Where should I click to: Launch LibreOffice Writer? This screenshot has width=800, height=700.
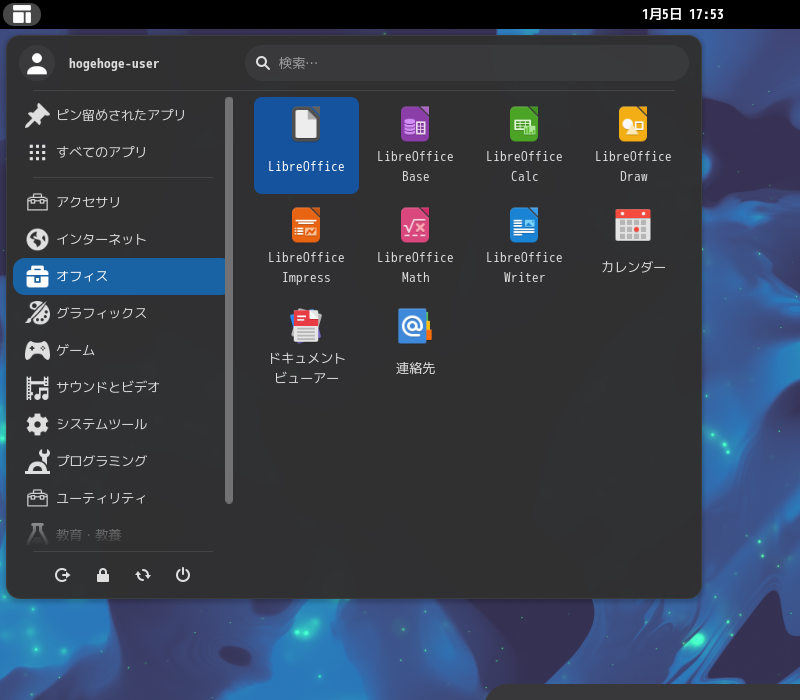(x=524, y=246)
